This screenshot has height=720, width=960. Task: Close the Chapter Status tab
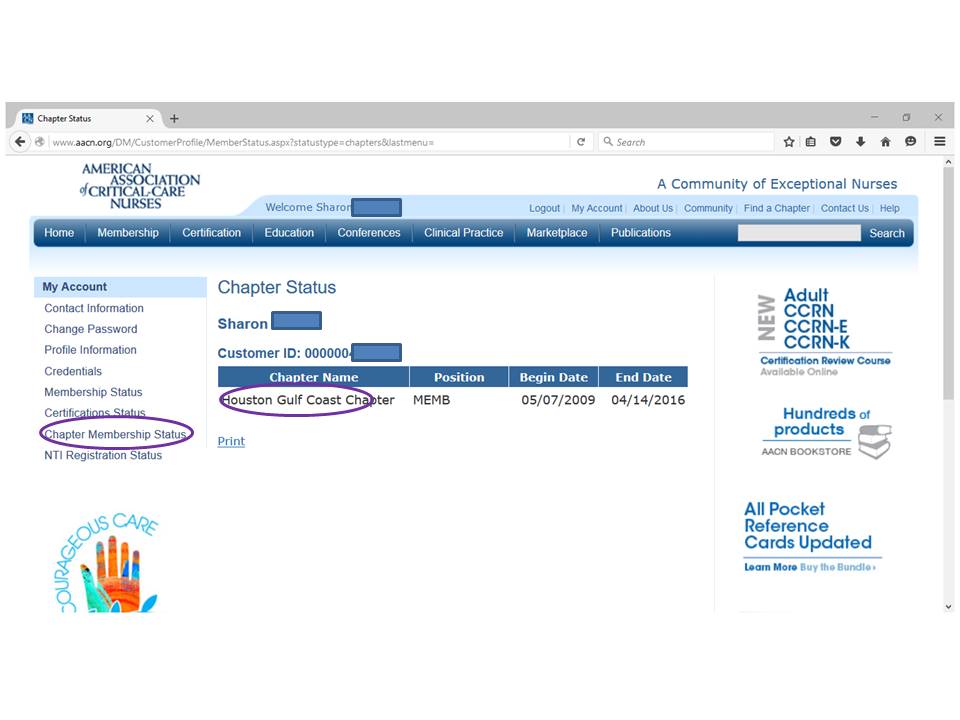point(150,118)
